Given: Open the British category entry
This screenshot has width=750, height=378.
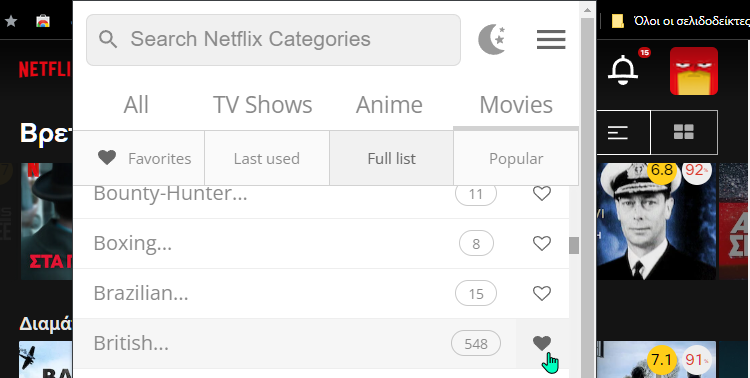Looking at the screenshot, I should pyautogui.click(x=295, y=344).
